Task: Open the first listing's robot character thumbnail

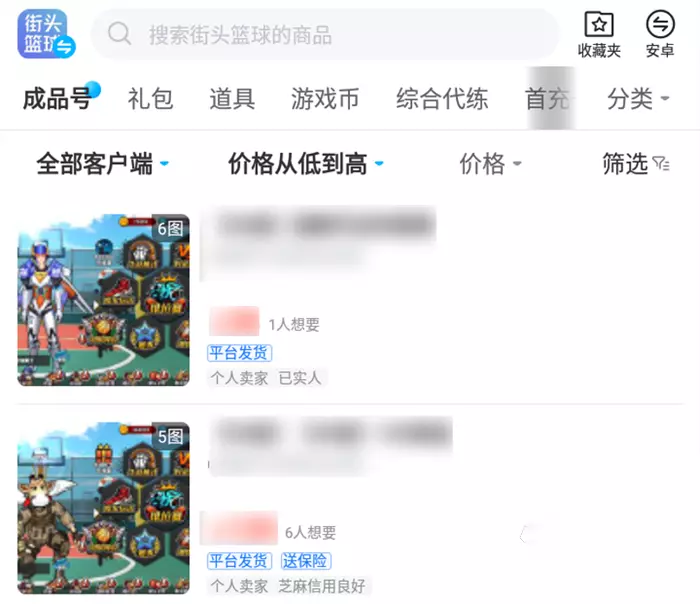Action: 104,300
